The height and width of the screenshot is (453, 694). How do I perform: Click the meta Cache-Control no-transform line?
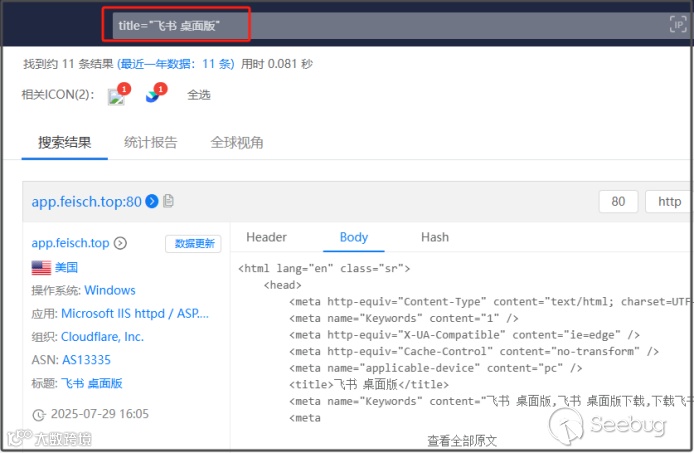pos(474,352)
